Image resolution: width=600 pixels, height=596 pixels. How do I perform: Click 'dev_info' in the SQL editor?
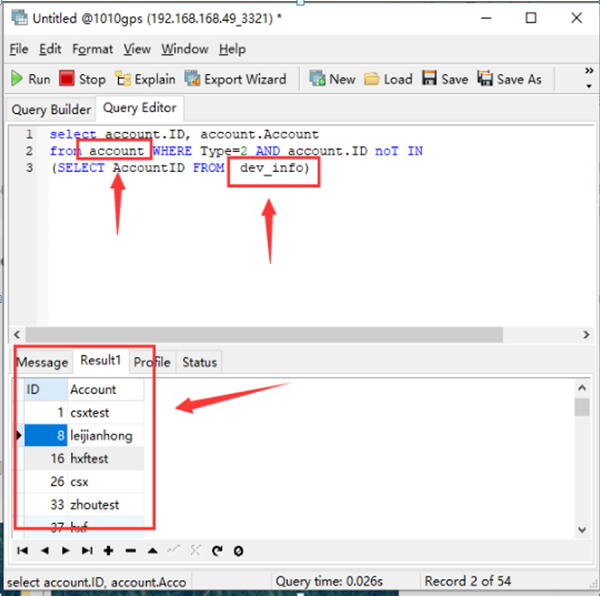click(274, 168)
